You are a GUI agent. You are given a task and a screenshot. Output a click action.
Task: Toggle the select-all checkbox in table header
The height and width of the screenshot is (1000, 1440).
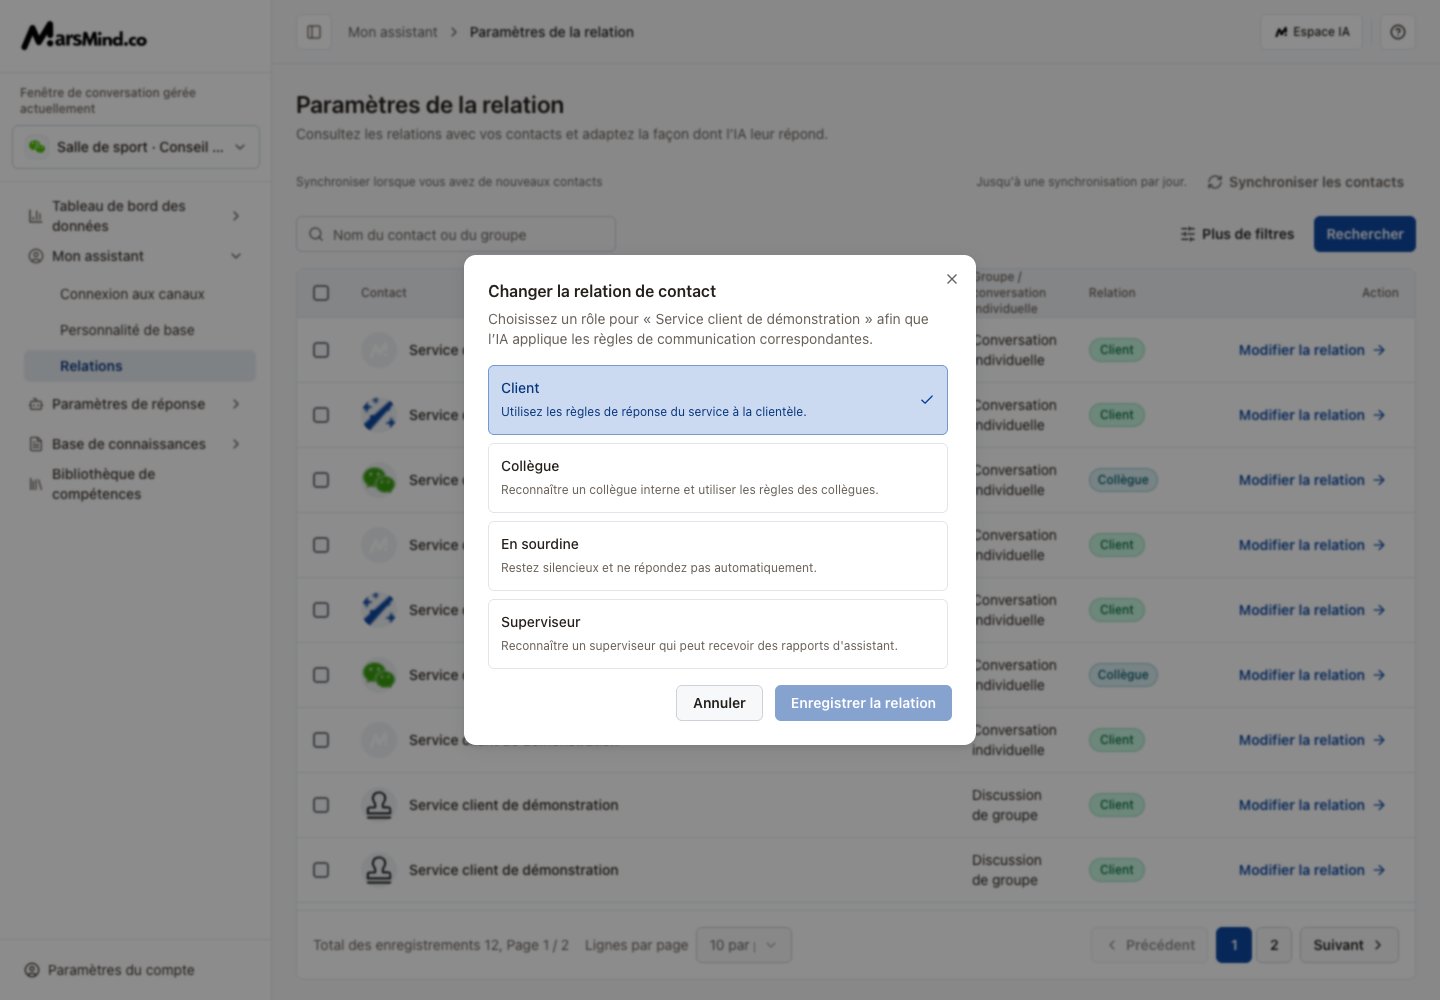[321, 293]
